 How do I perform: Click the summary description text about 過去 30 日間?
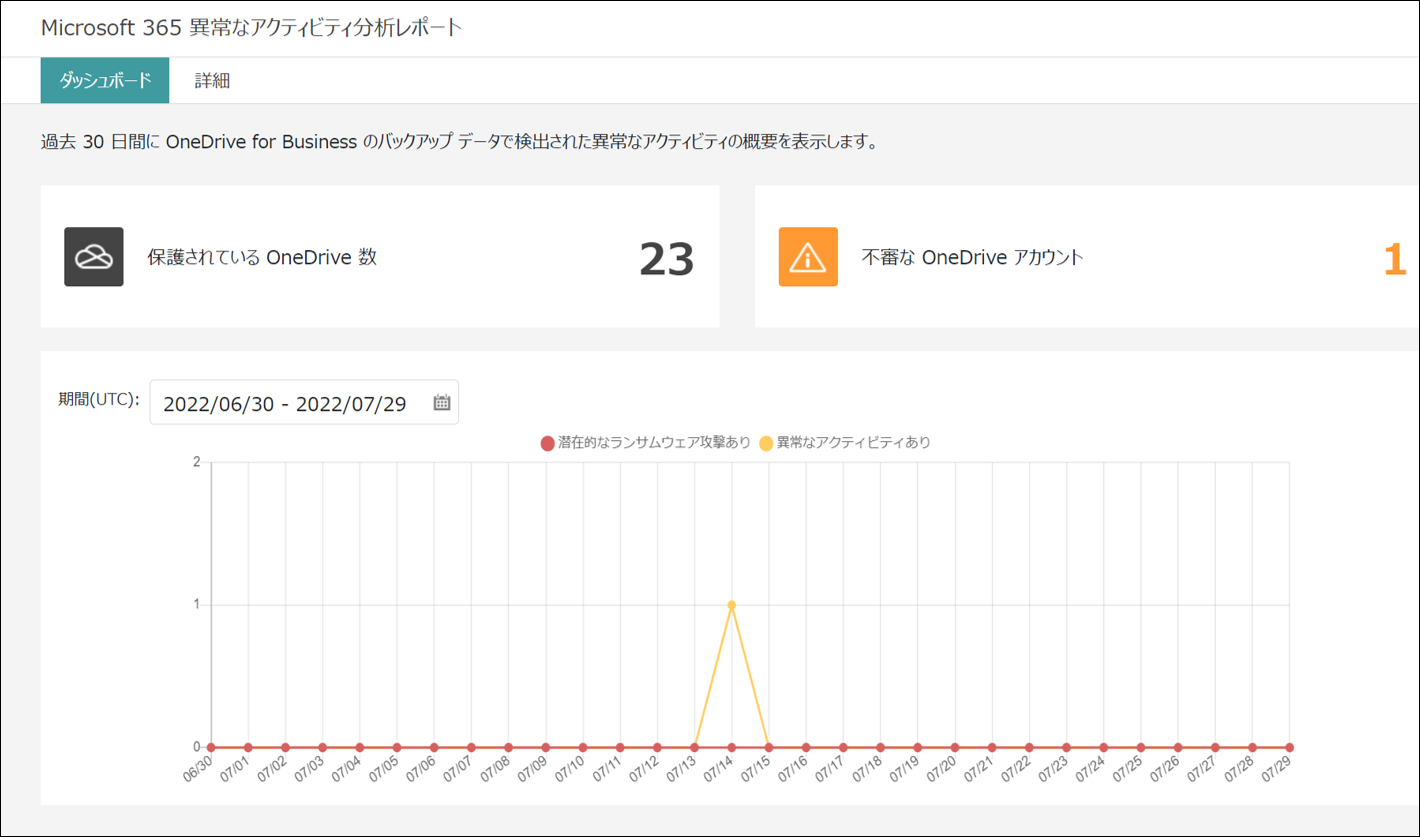459,142
